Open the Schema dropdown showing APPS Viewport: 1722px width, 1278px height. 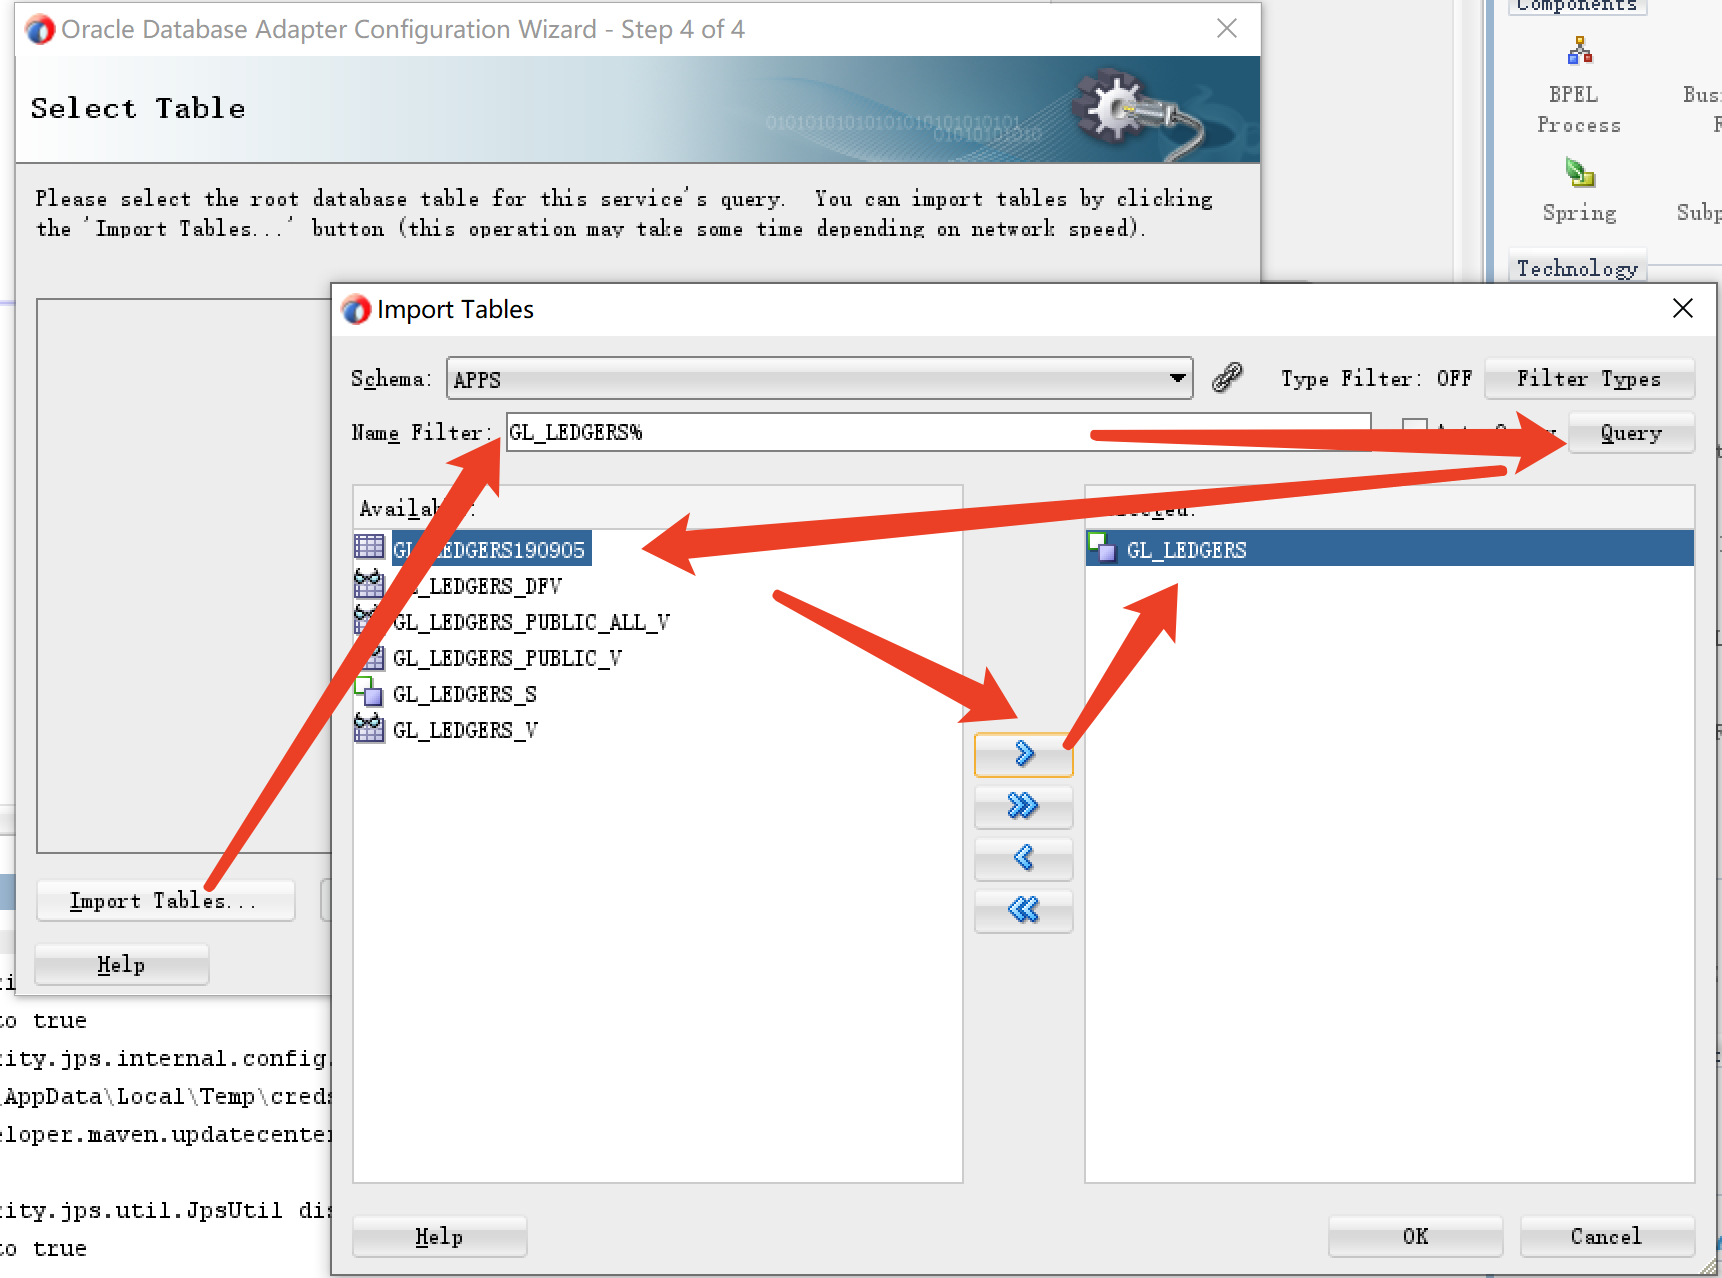[x=819, y=379]
